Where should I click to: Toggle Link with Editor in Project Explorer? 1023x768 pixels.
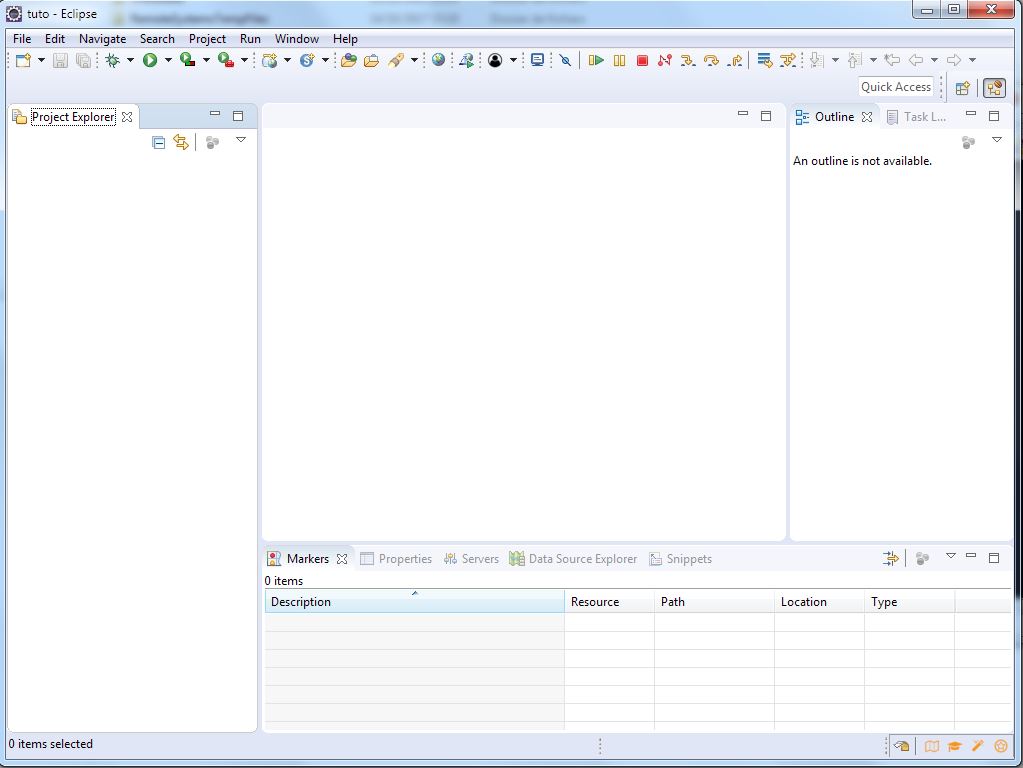point(181,143)
